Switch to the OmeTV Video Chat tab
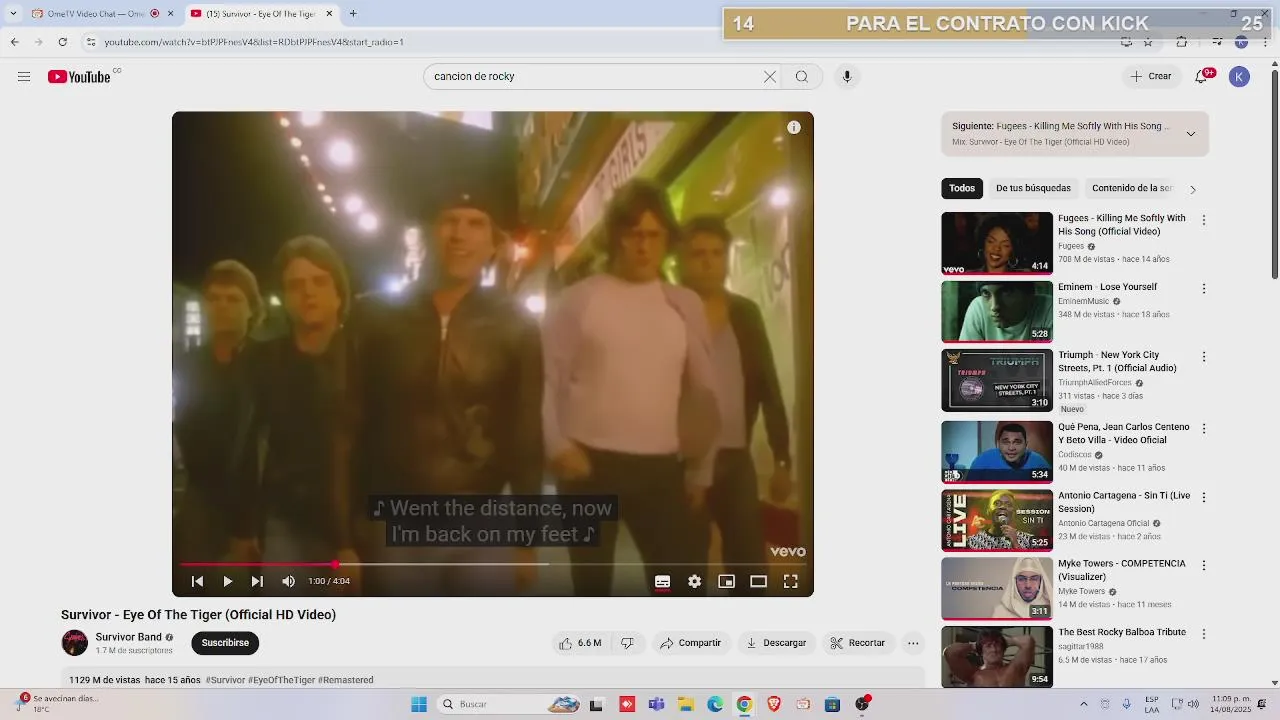Image resolution: width=1280 pixels, height=720 pixels. 95,14
